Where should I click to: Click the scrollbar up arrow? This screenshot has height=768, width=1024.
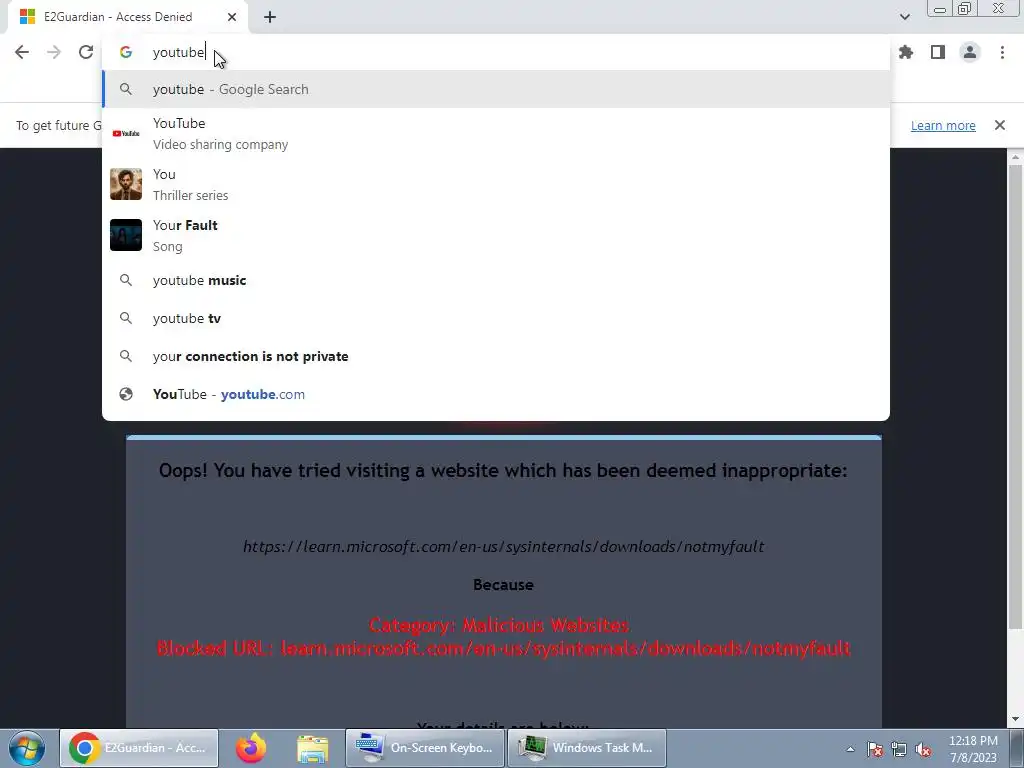pyautogui.click(x=1015, y=157)
